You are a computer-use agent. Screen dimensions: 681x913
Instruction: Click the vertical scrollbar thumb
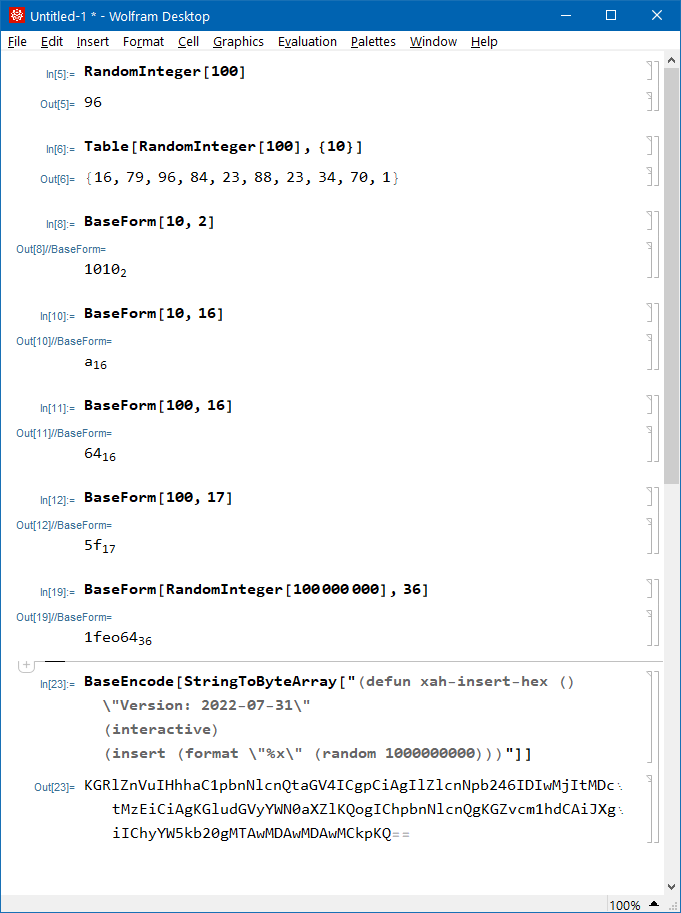point(671,275)
